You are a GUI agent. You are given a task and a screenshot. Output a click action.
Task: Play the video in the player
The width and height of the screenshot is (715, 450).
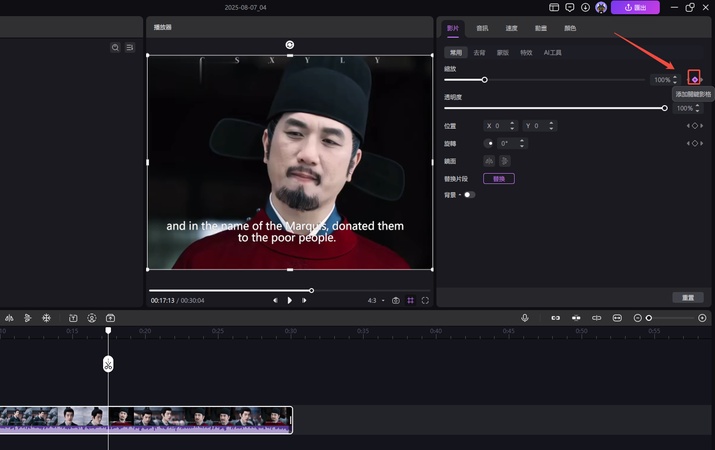290,300
